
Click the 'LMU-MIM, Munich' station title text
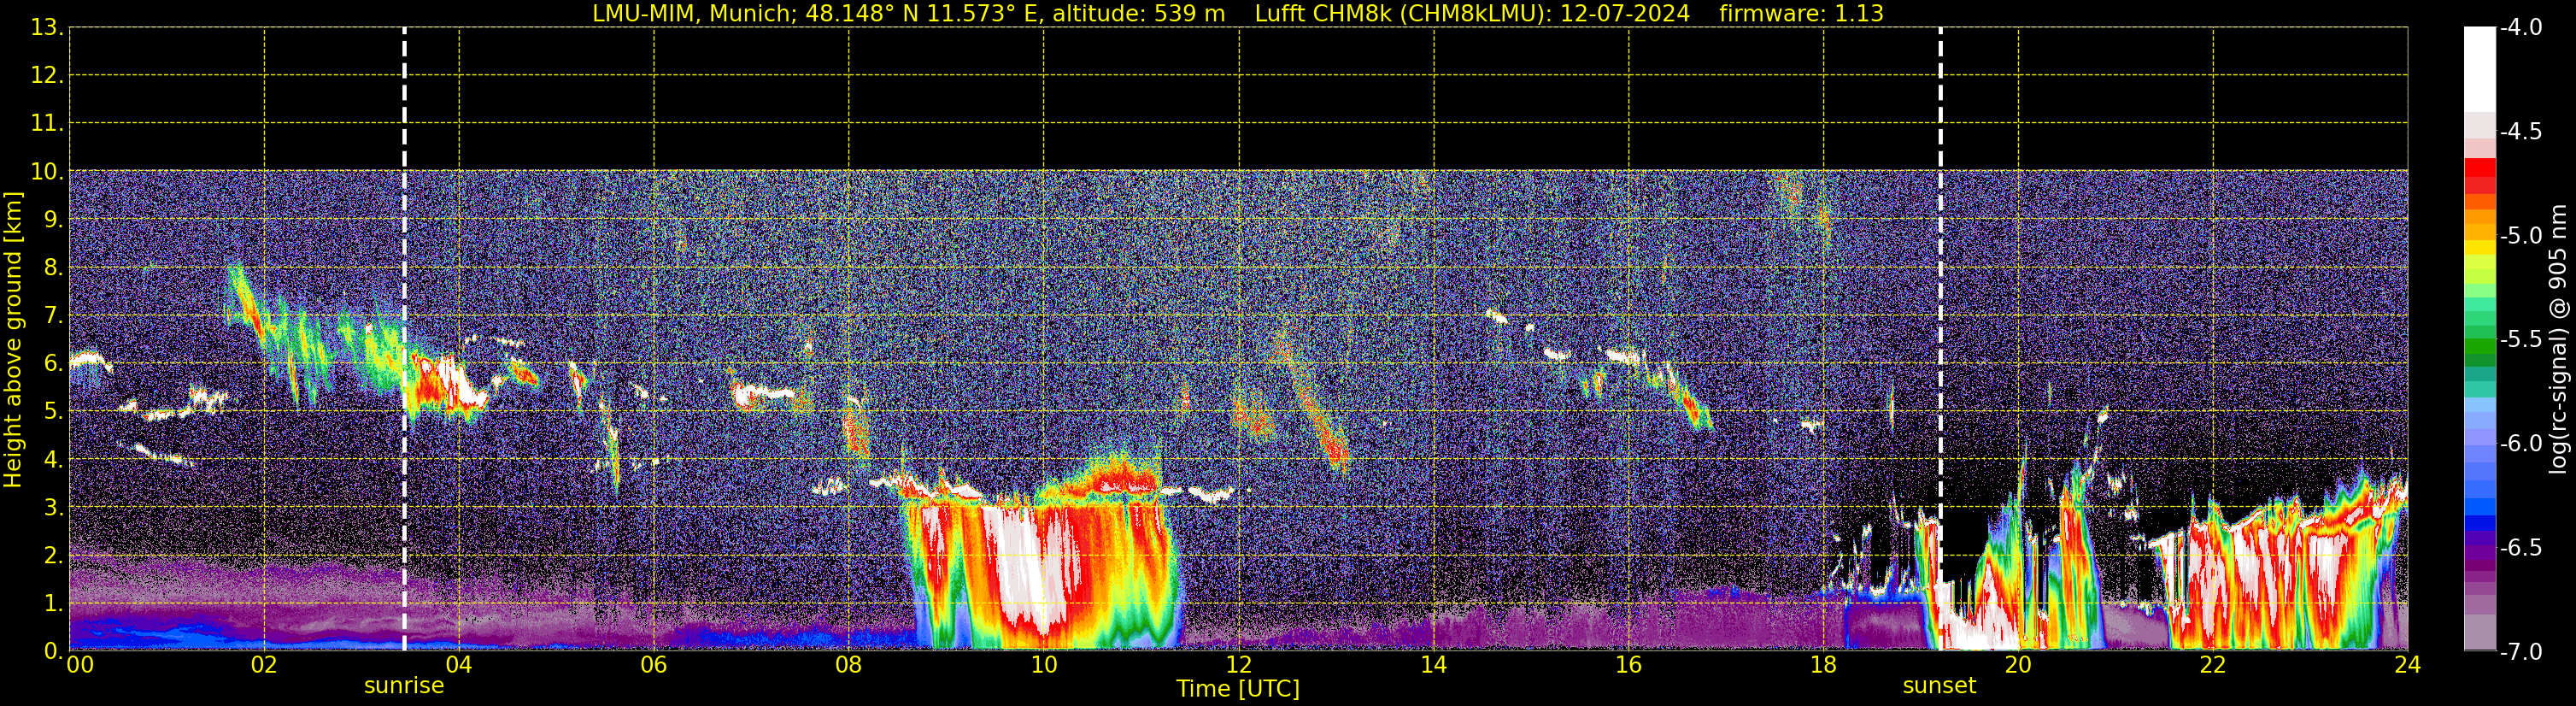[x=692, y=13]
